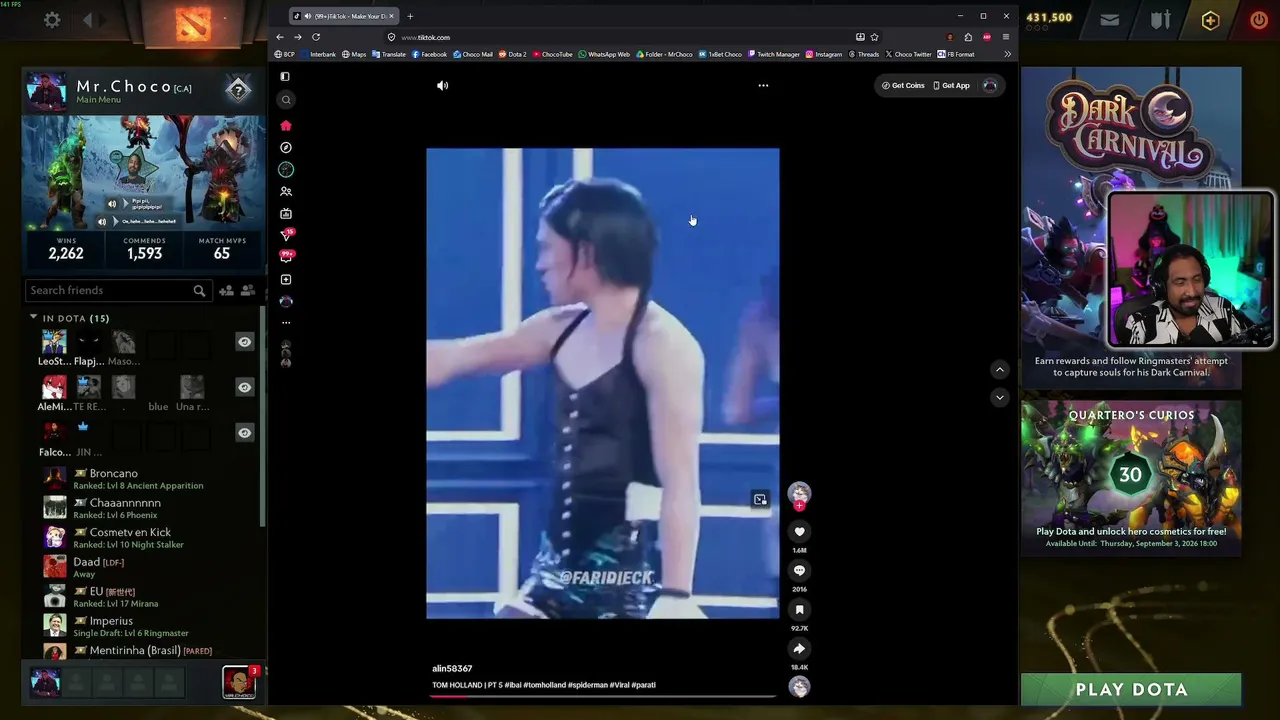Open the Twitch Manager bookmark
Screen dimensions: 1280x720
coord(773,54)
